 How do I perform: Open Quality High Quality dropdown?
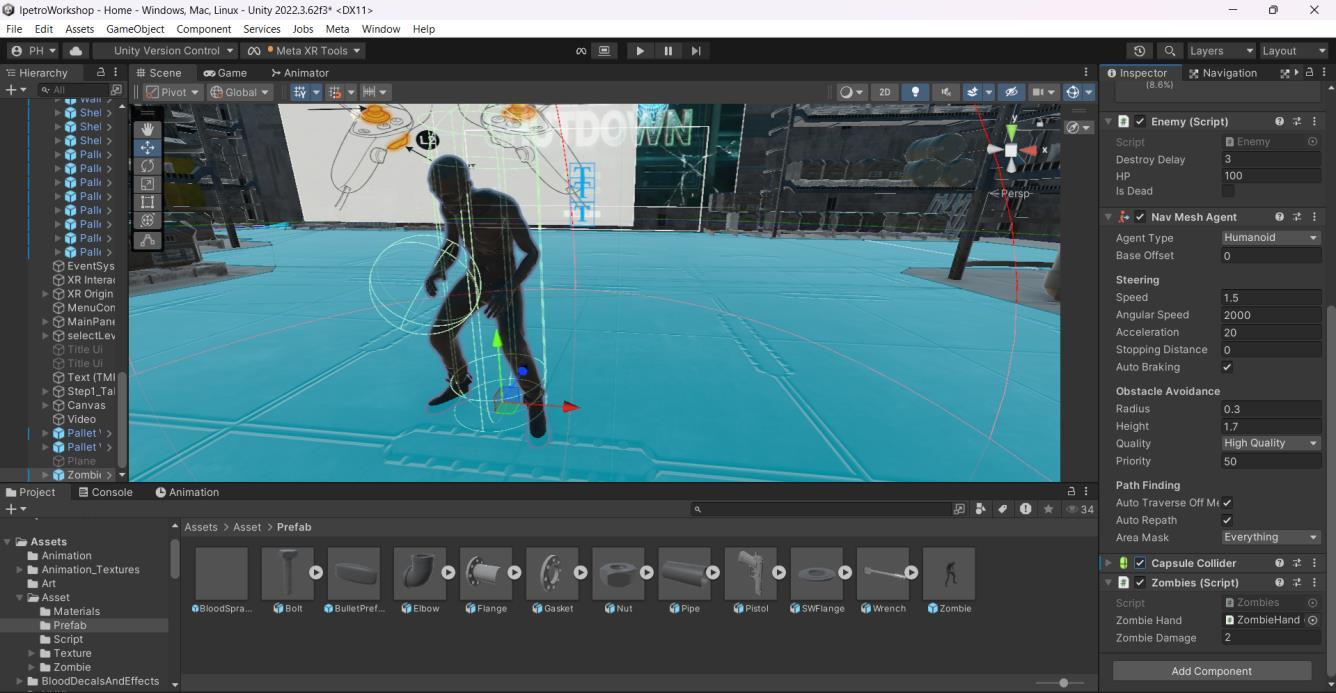pyautogui.click(x=1271, y=443)
